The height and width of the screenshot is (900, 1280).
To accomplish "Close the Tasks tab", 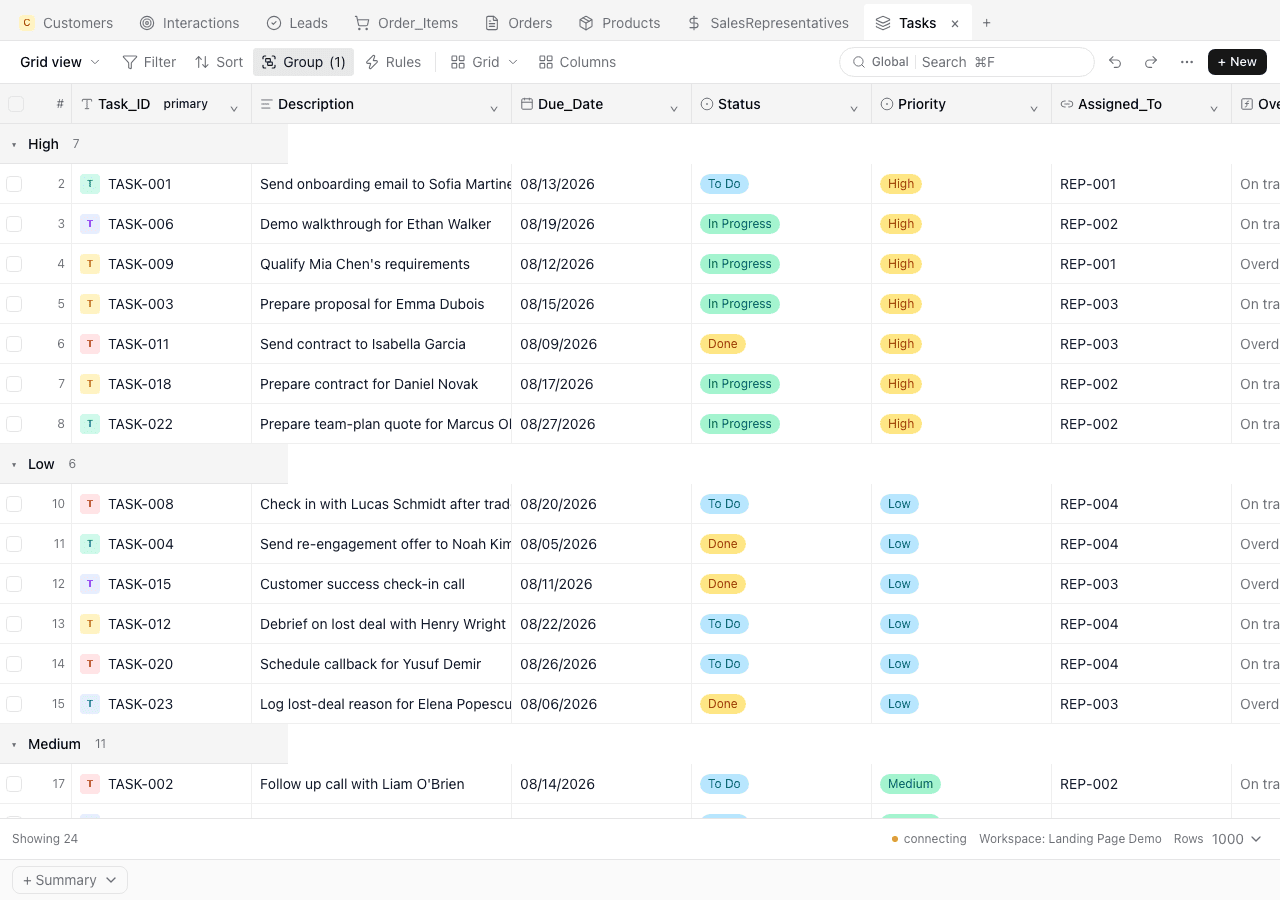I will (955, 23).
